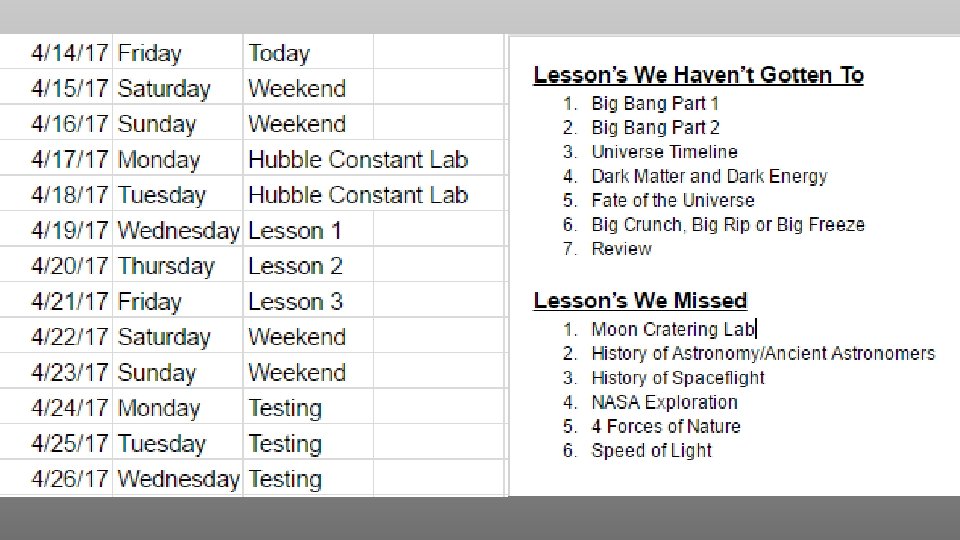The image size is (960, 540).
Task: Click the Lesson's We Missed heading
Action: click(x=640, y=300)
